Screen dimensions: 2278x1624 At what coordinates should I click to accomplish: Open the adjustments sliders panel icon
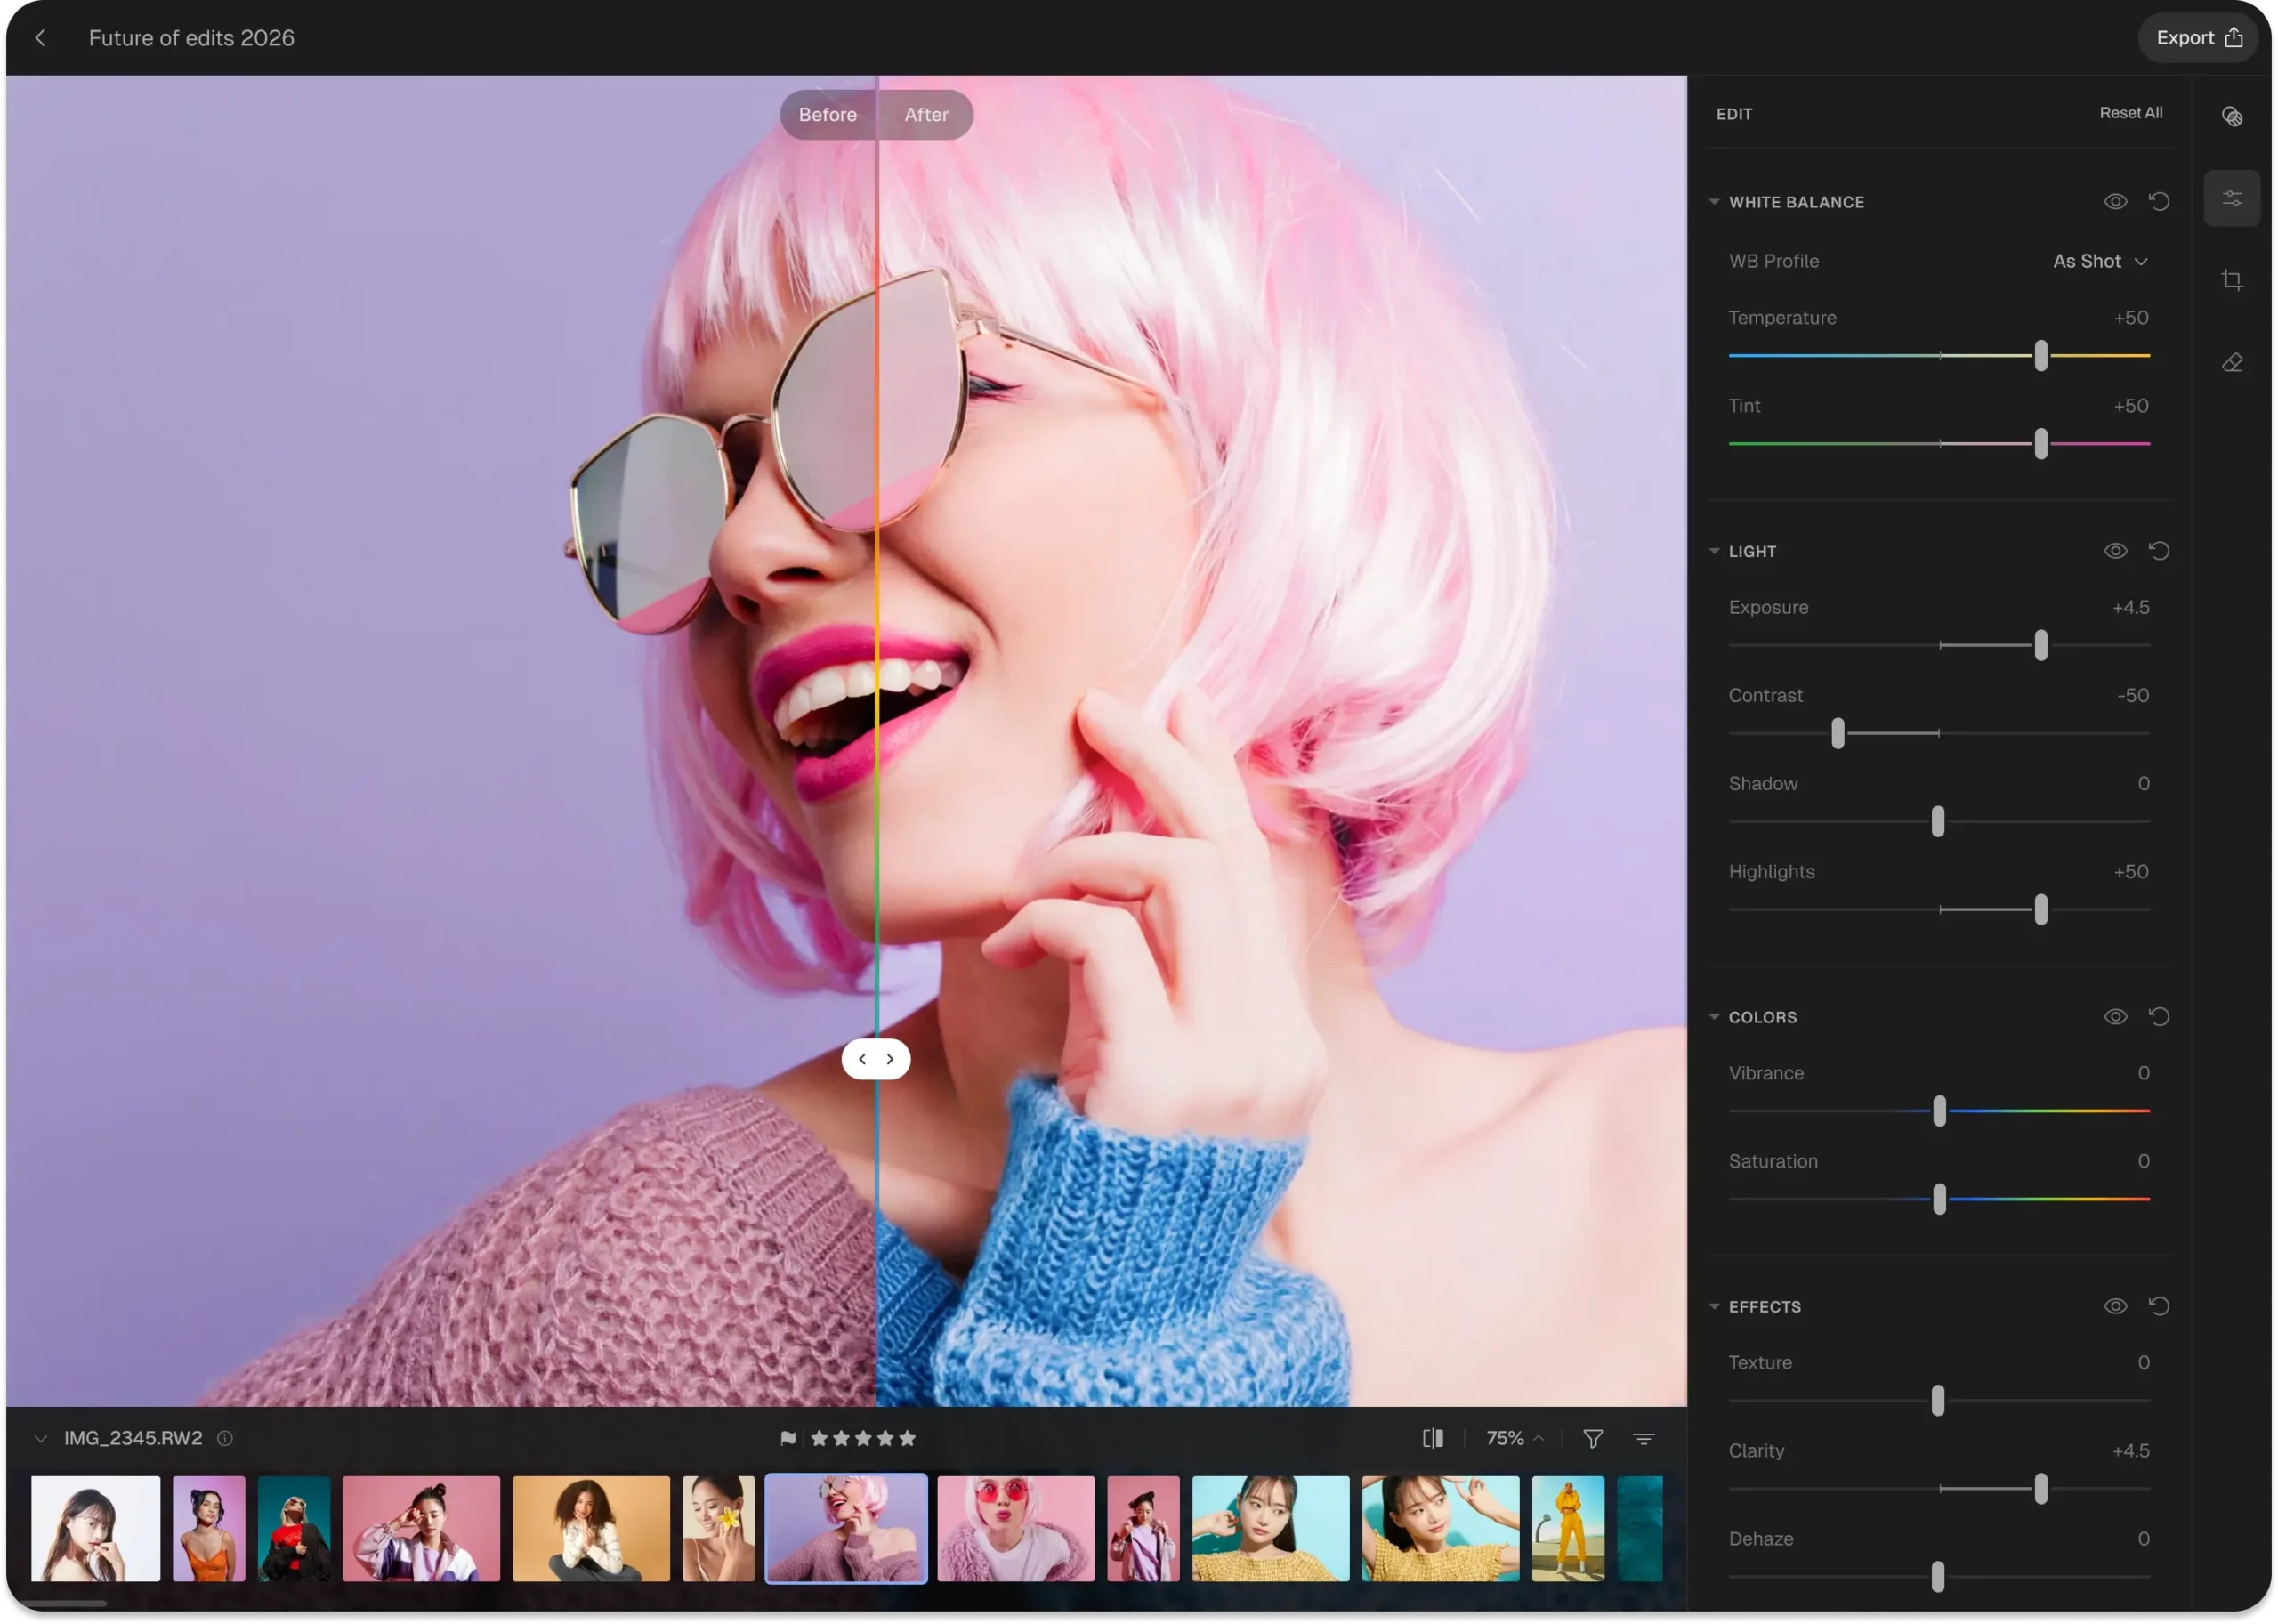(x=2232, y=198)
